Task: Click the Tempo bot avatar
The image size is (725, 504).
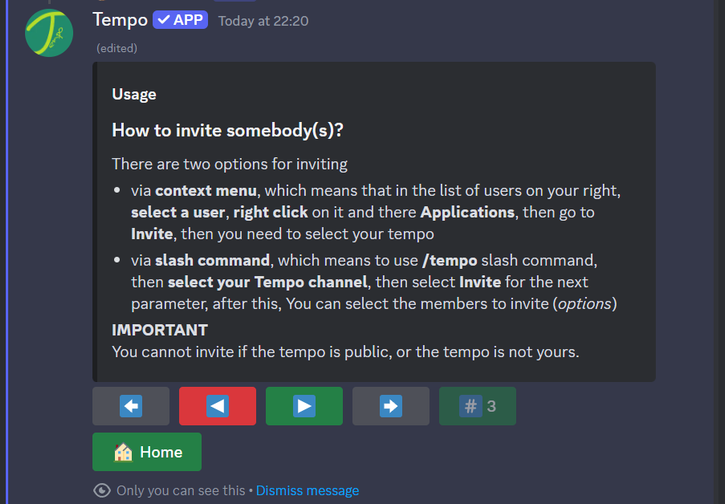Action: click(x=49, y=32)
